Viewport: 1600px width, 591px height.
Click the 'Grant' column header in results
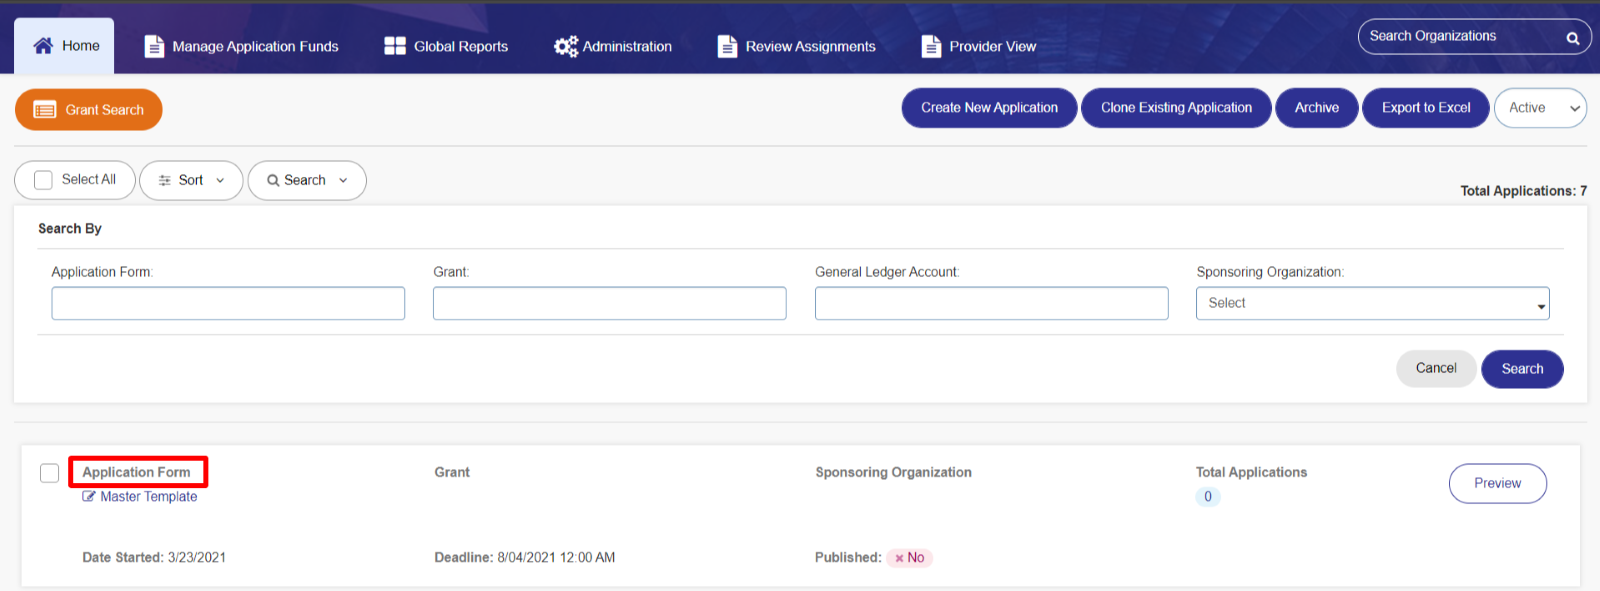coord(452,473)
